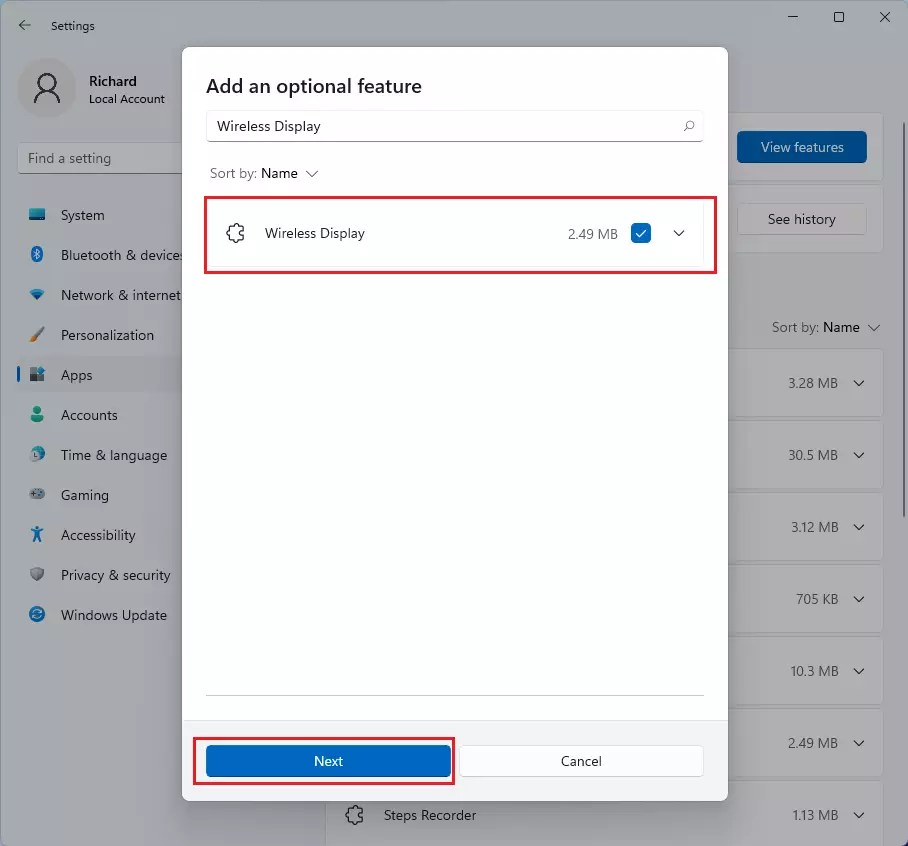
Task: Open Accounts from the navigation pane
Action: pos(89,415)
